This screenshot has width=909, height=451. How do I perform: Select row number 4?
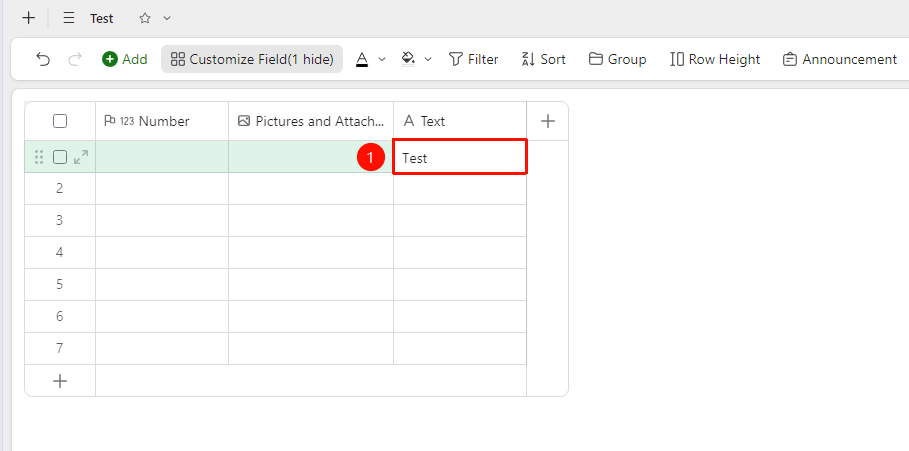(x=60, y=252)
